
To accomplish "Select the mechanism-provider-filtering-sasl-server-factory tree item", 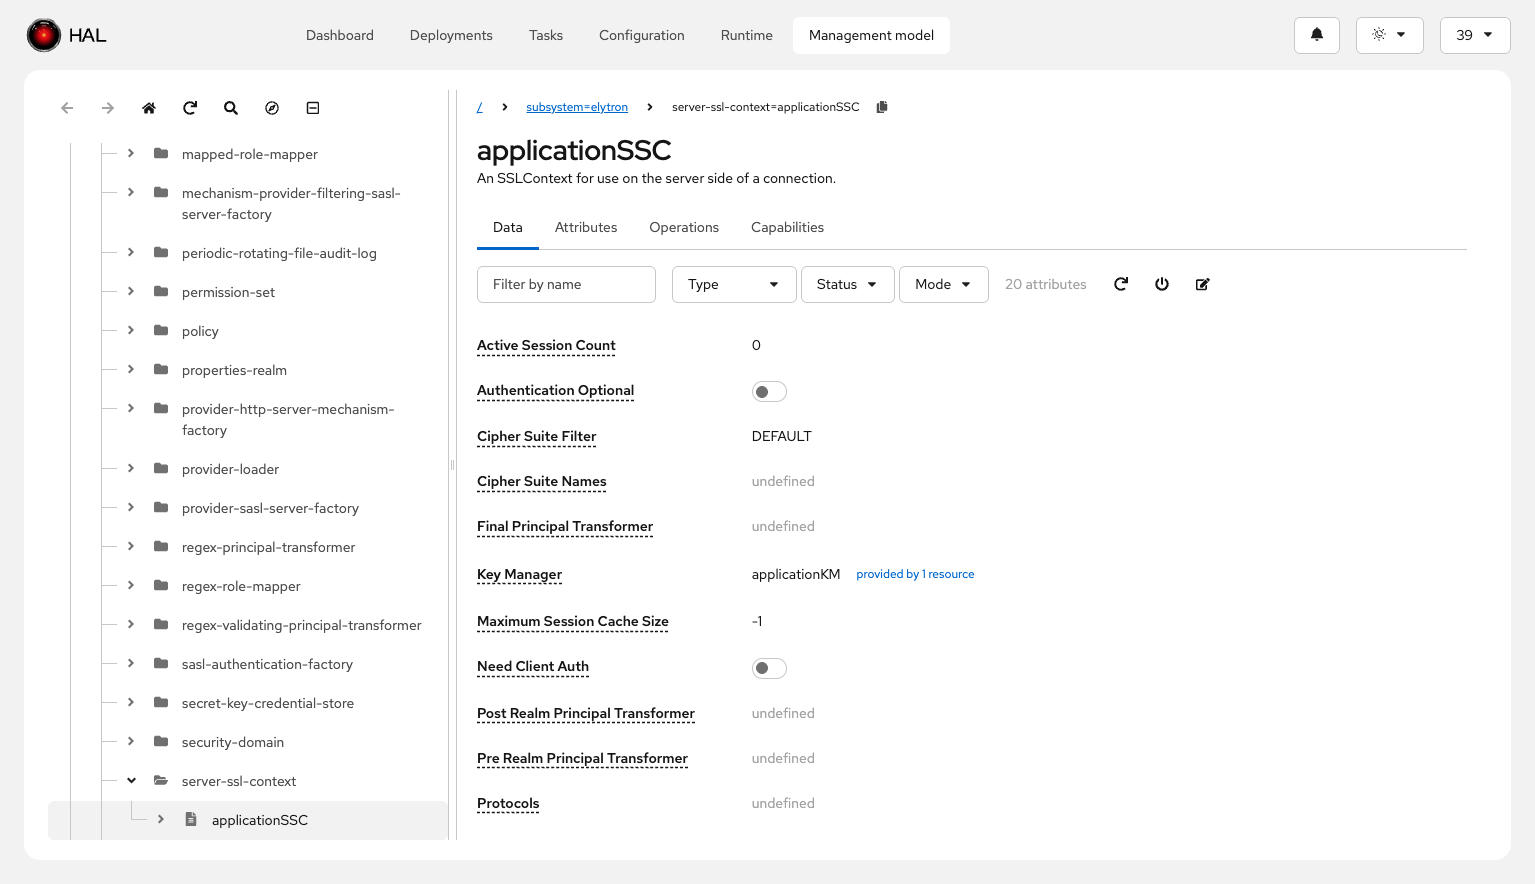I will tap(291, 203).
